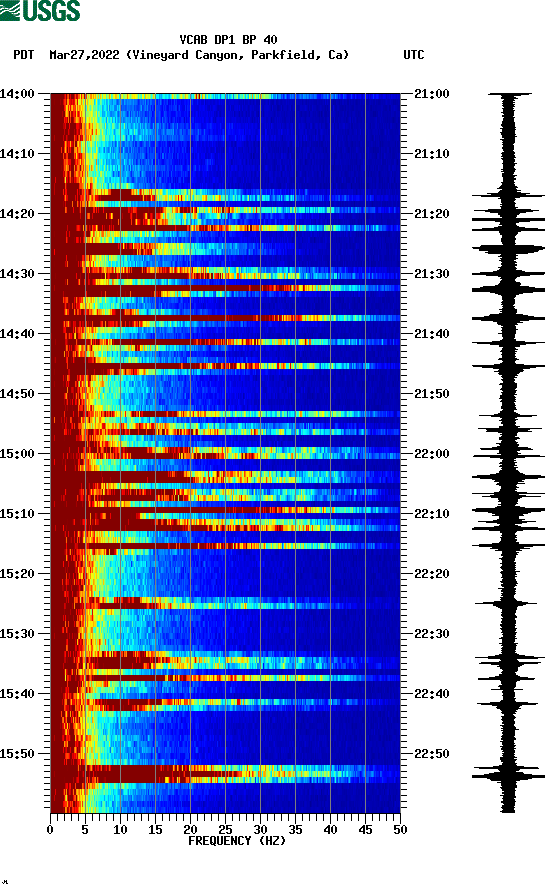Click the 45 Hz frequency tick label
The height and width of the screenshot is (893, 552).
365,830
